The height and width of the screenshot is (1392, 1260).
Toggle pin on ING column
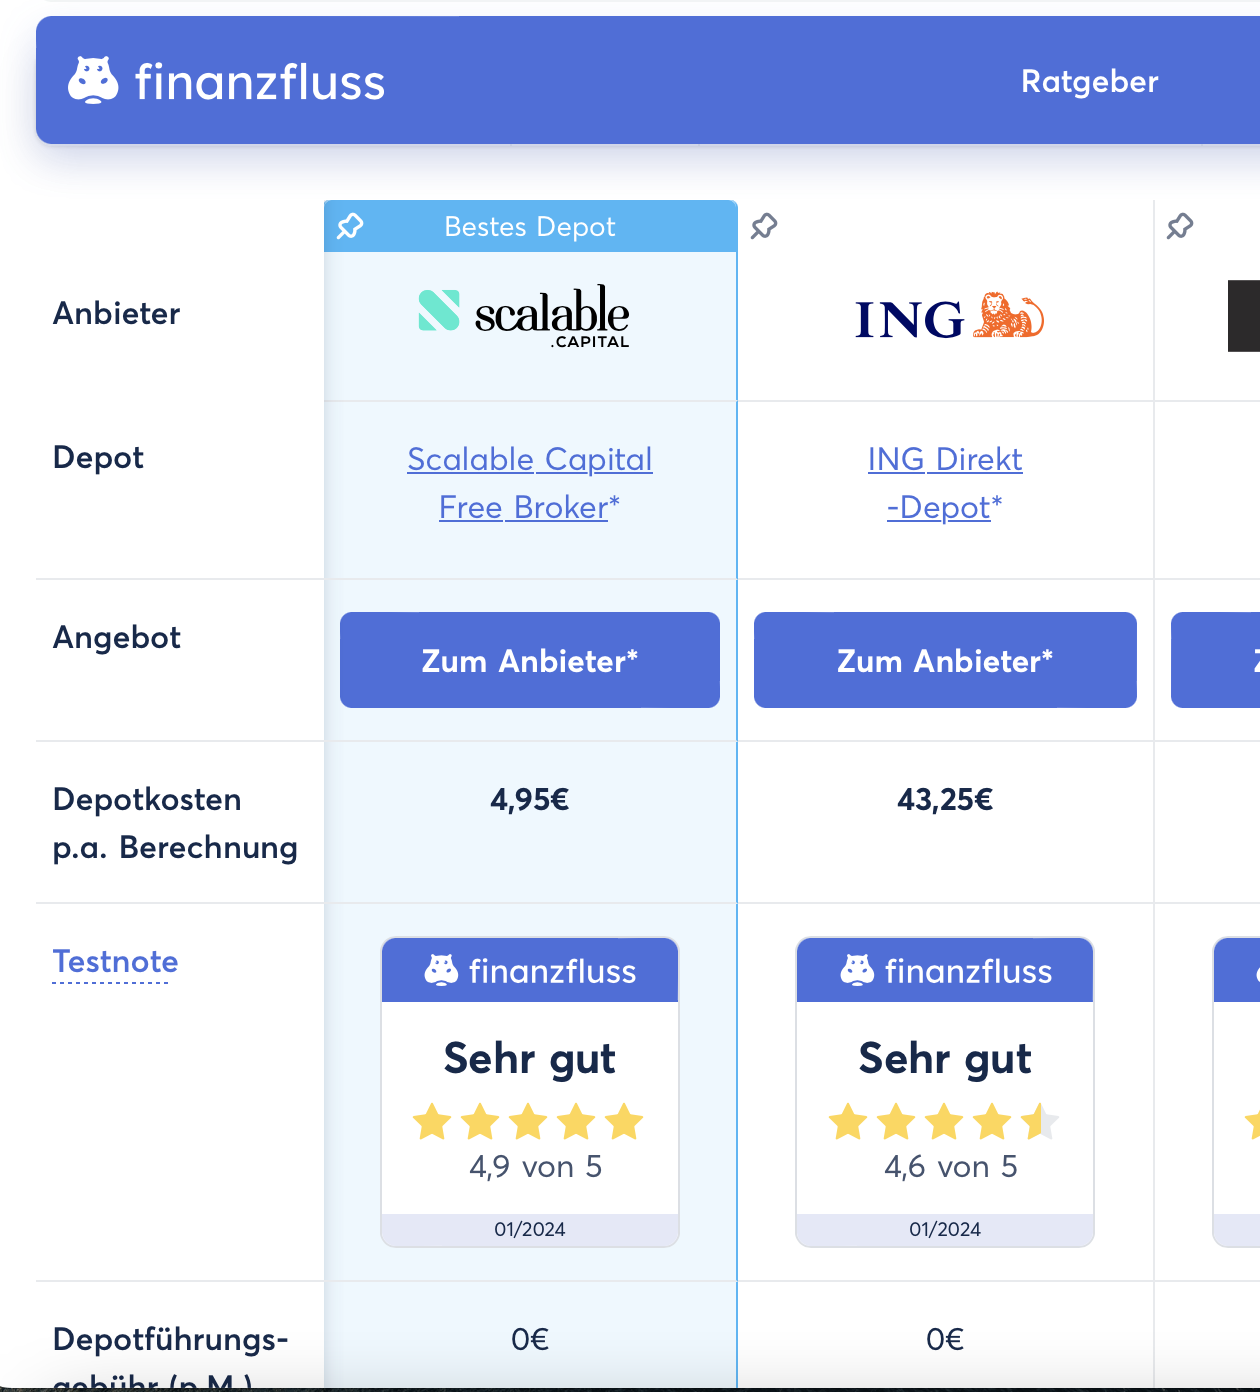(764, 226)
